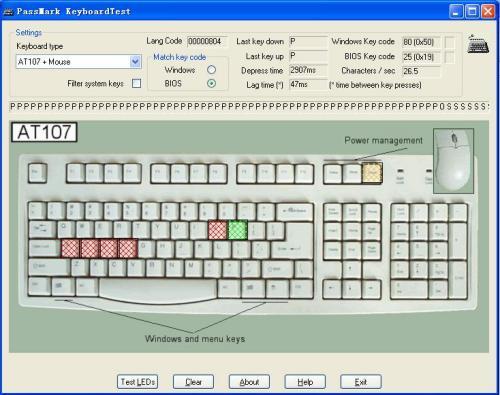Image resolution: width=500 pixels, height=395 pixels.
Task: Click the Clear button
Action: pyautogui.click(x=193, y=382)
